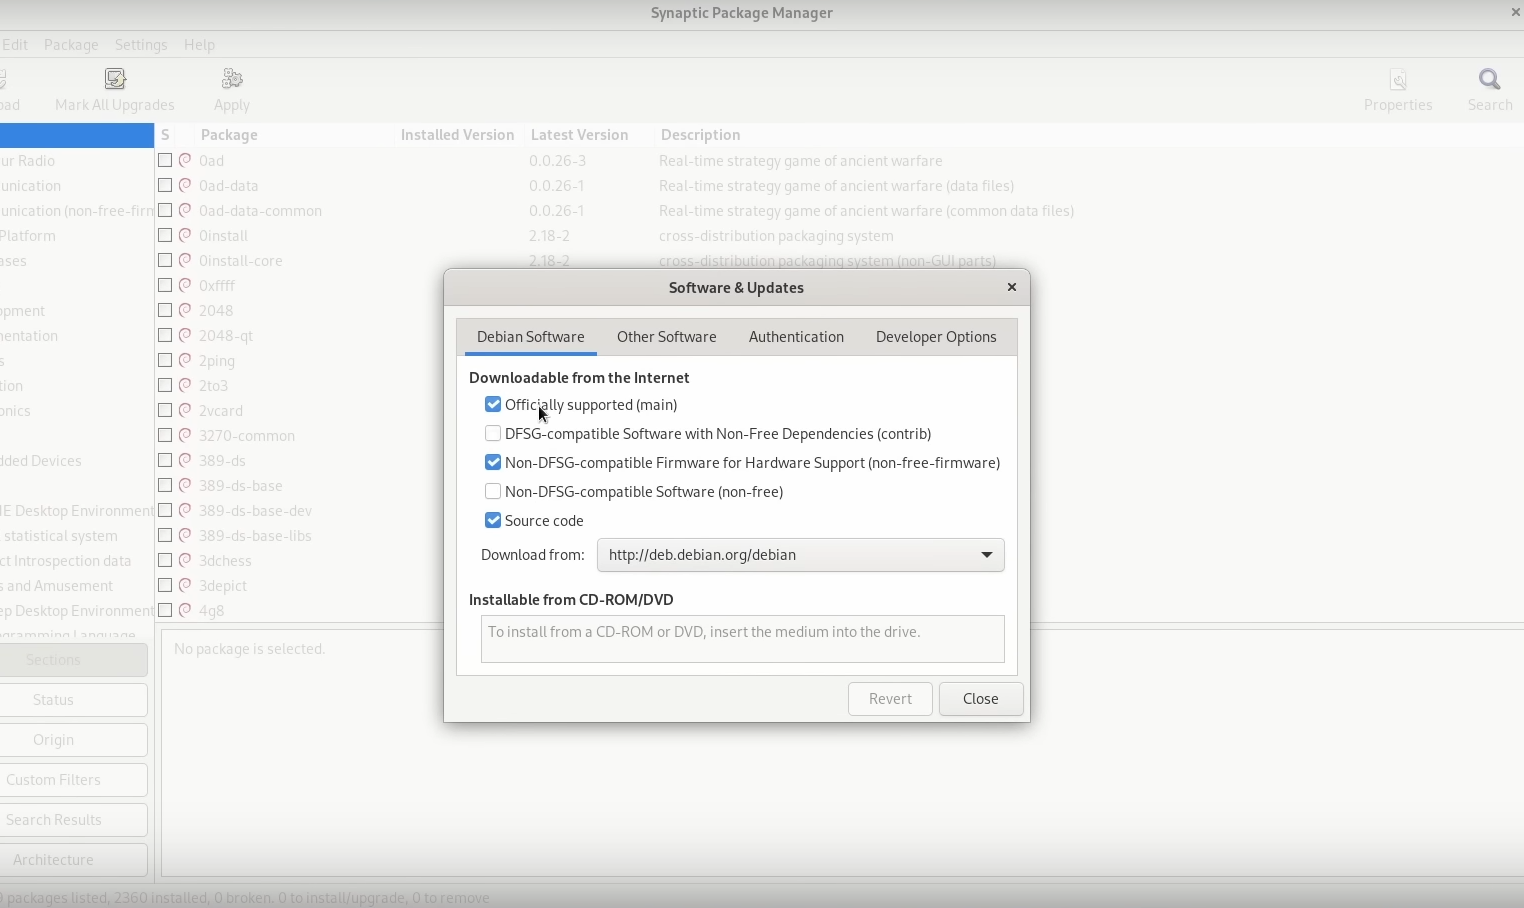The width and height of the screenshot is (1524, 908).
Task: Click the Debian icon next to 2048
Action: pos(185,310)
